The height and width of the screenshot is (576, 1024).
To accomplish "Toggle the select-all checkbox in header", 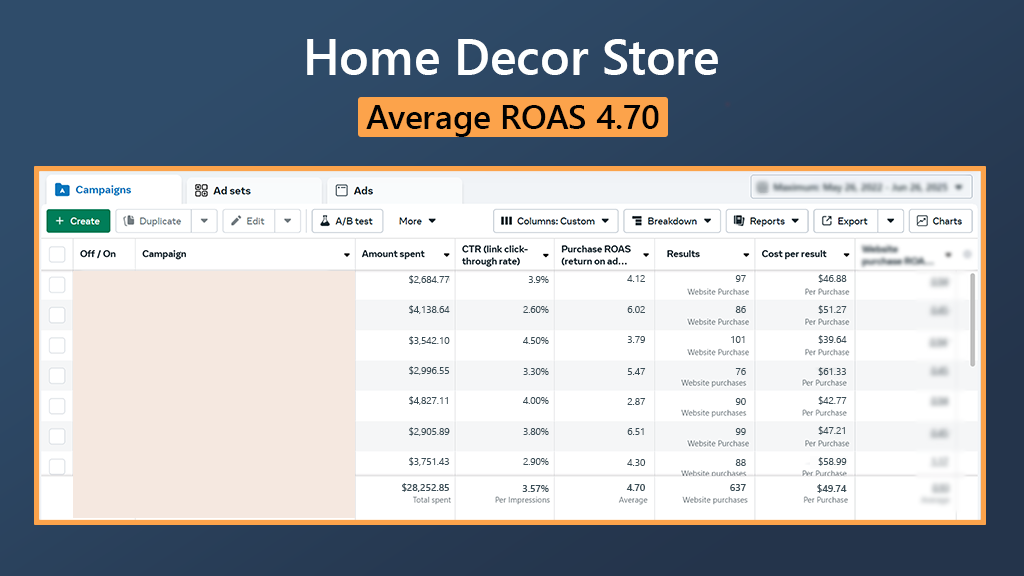I will 57,254.
